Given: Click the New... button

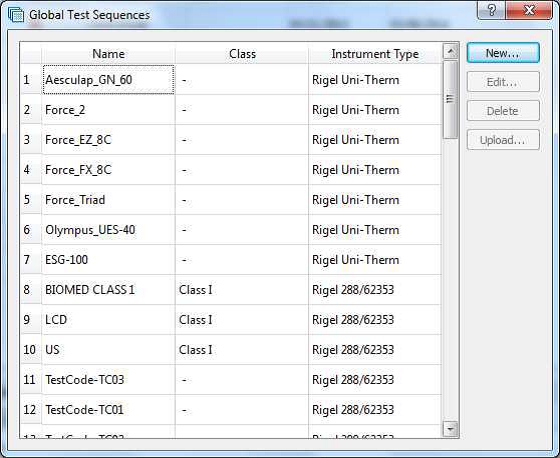Looking at the screenshot, I should [503, 53].
